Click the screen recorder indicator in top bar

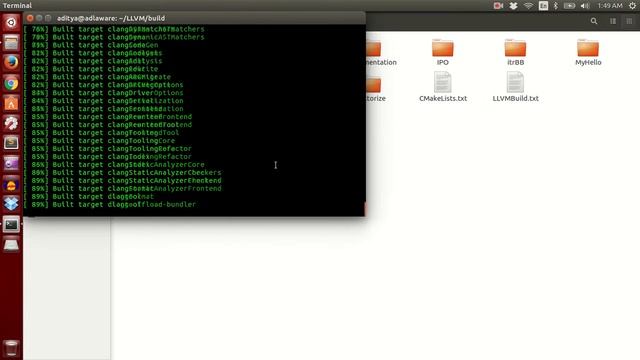coord(498,6)
